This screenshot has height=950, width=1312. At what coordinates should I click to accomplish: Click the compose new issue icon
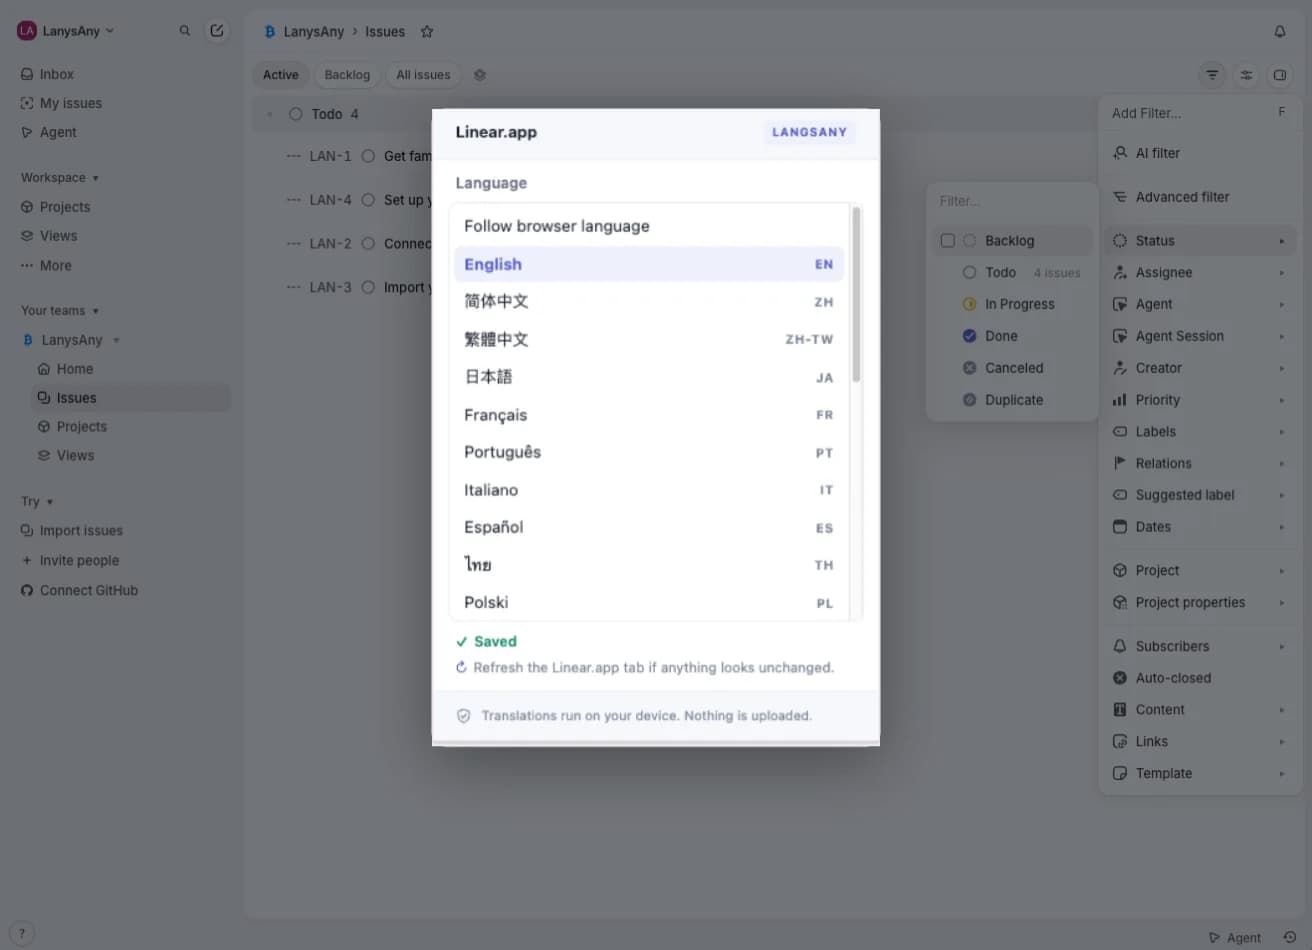[x=216, y=31]
